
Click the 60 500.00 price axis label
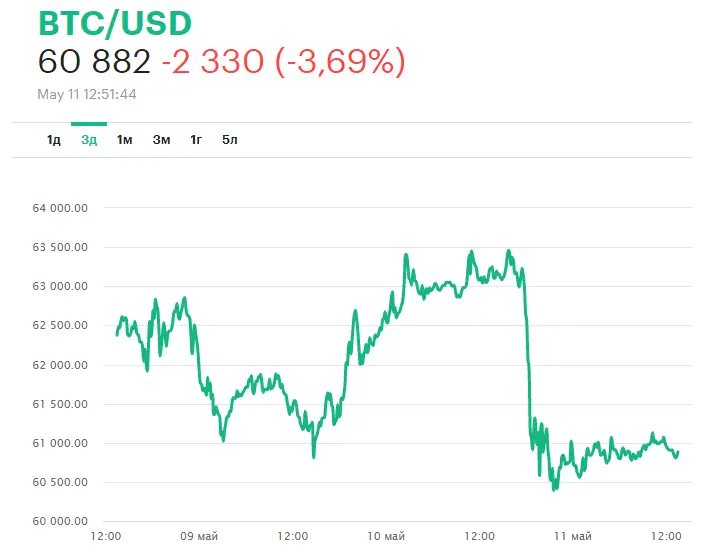tap(61, 483)
